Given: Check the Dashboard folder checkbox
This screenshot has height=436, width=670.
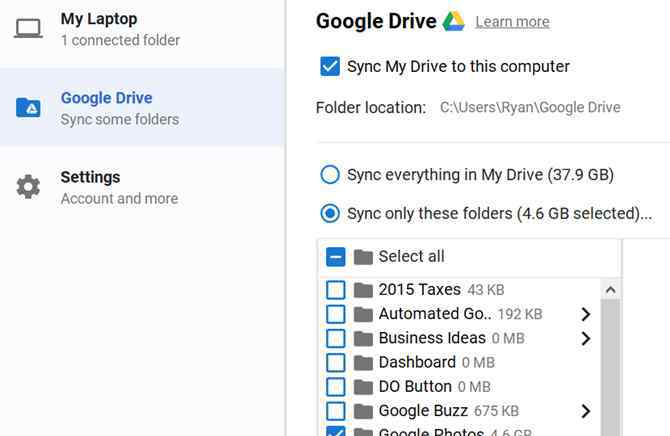Looking at the screenshot, I should 335,363.
